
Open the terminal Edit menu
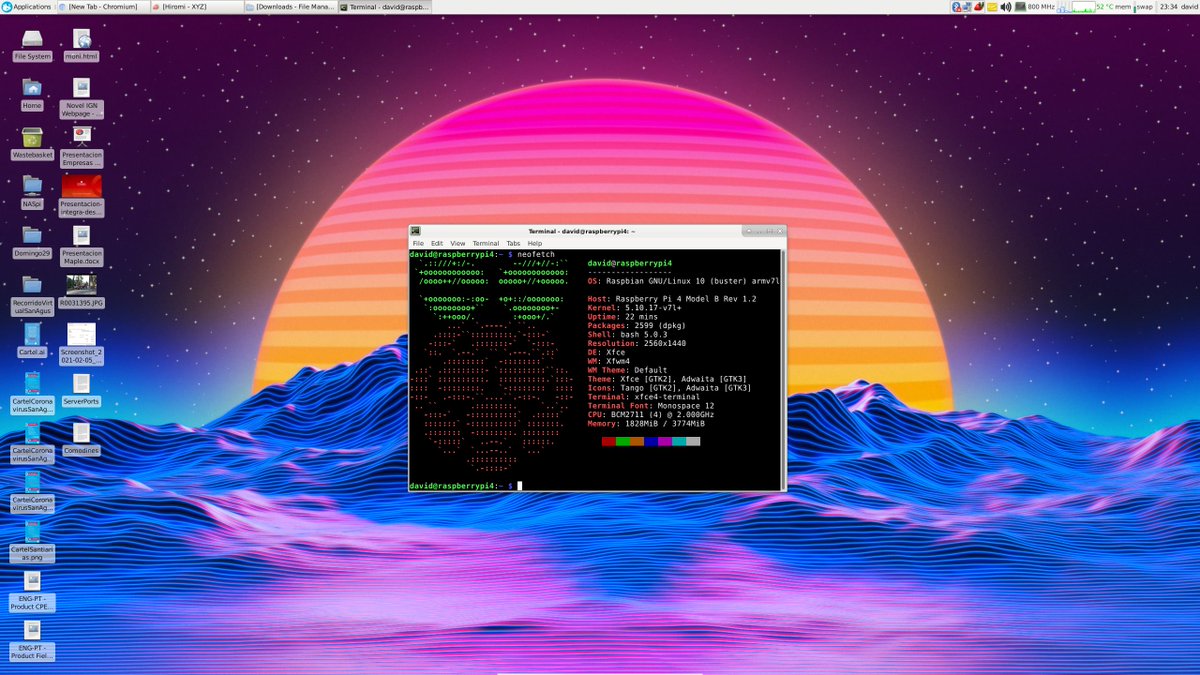pyautogui.click(x=437, y=243)
